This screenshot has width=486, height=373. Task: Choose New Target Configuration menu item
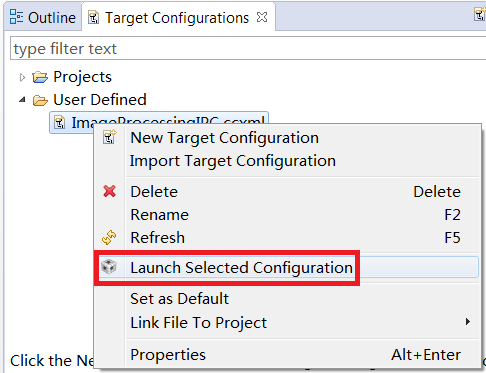[224, 138]
